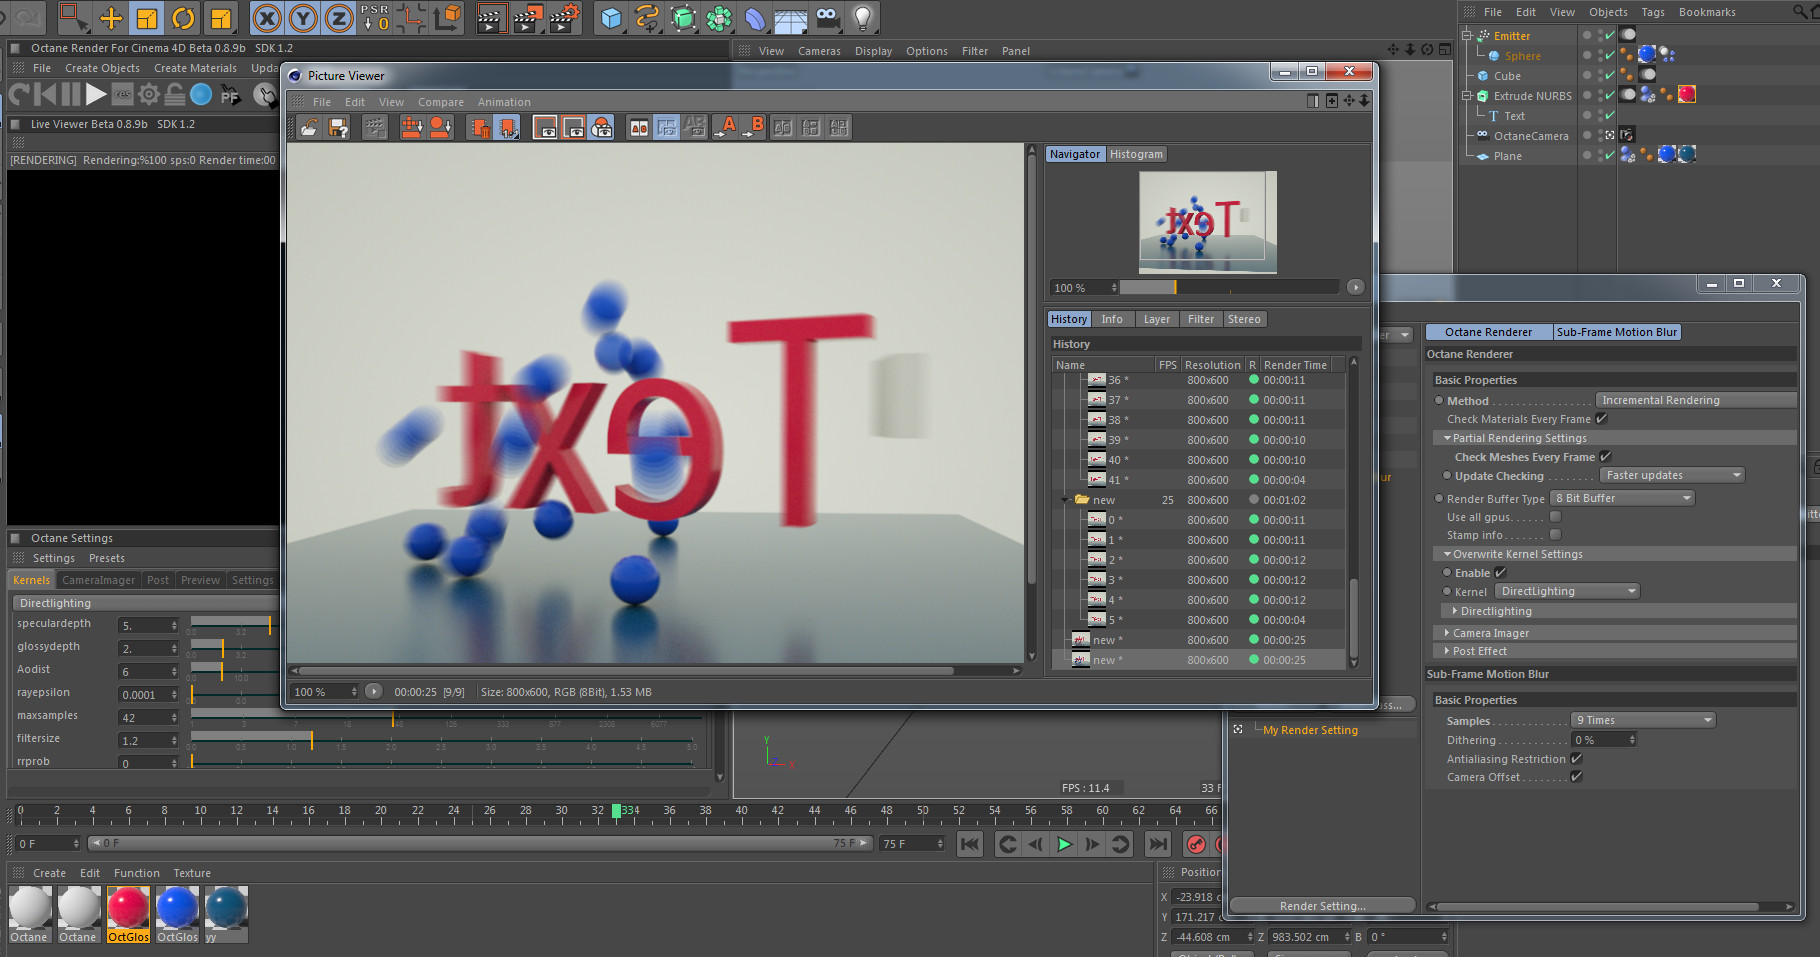Toggle the X axis lock
This screenshot has height=957, width=1820.
tap(267, 17)
